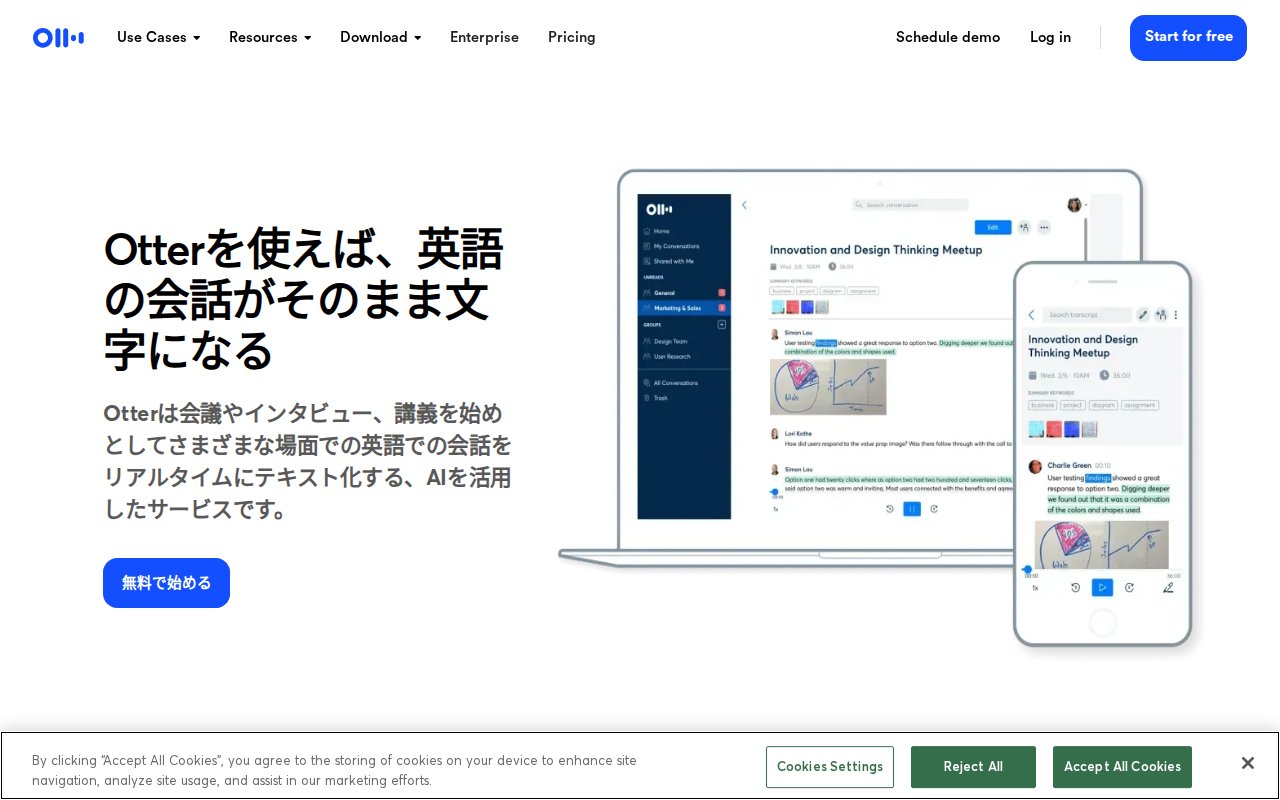The width and height of the screenshot is (1280, 800).
Task: Reject all cookies
Action: point(973,767)
